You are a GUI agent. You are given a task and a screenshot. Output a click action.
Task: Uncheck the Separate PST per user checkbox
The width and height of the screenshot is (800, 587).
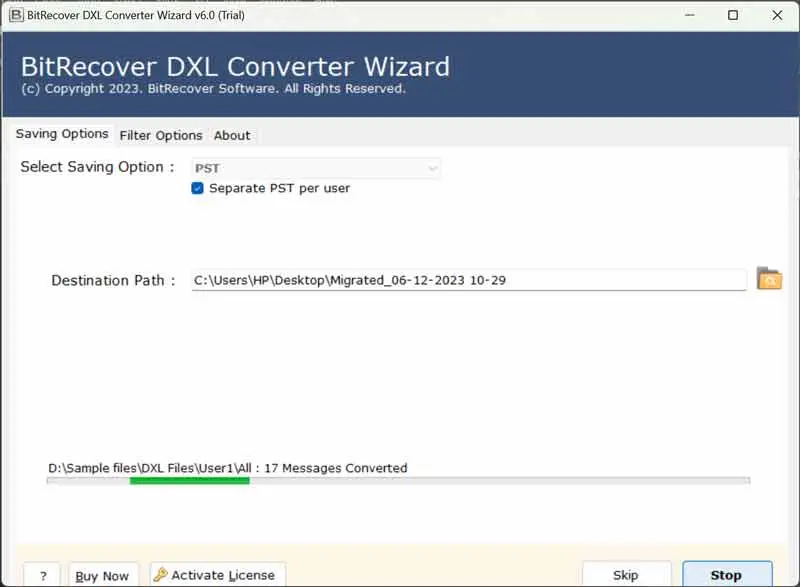198,188
